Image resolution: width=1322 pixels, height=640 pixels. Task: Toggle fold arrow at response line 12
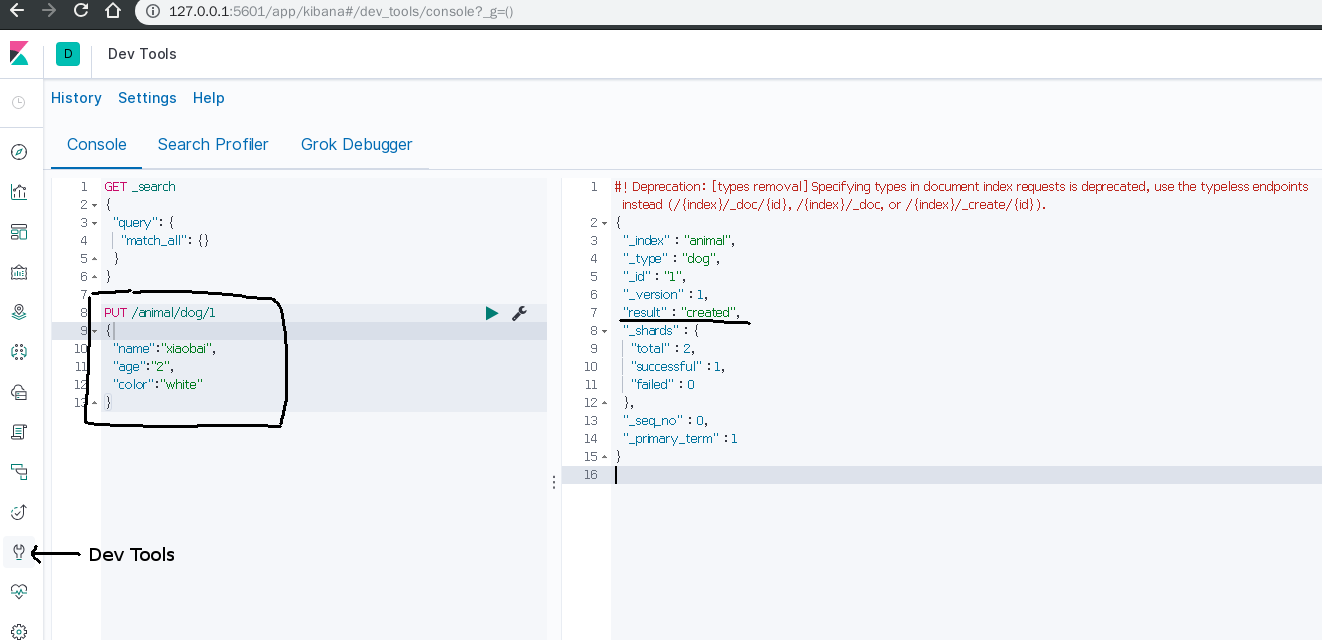coord(605,403)
